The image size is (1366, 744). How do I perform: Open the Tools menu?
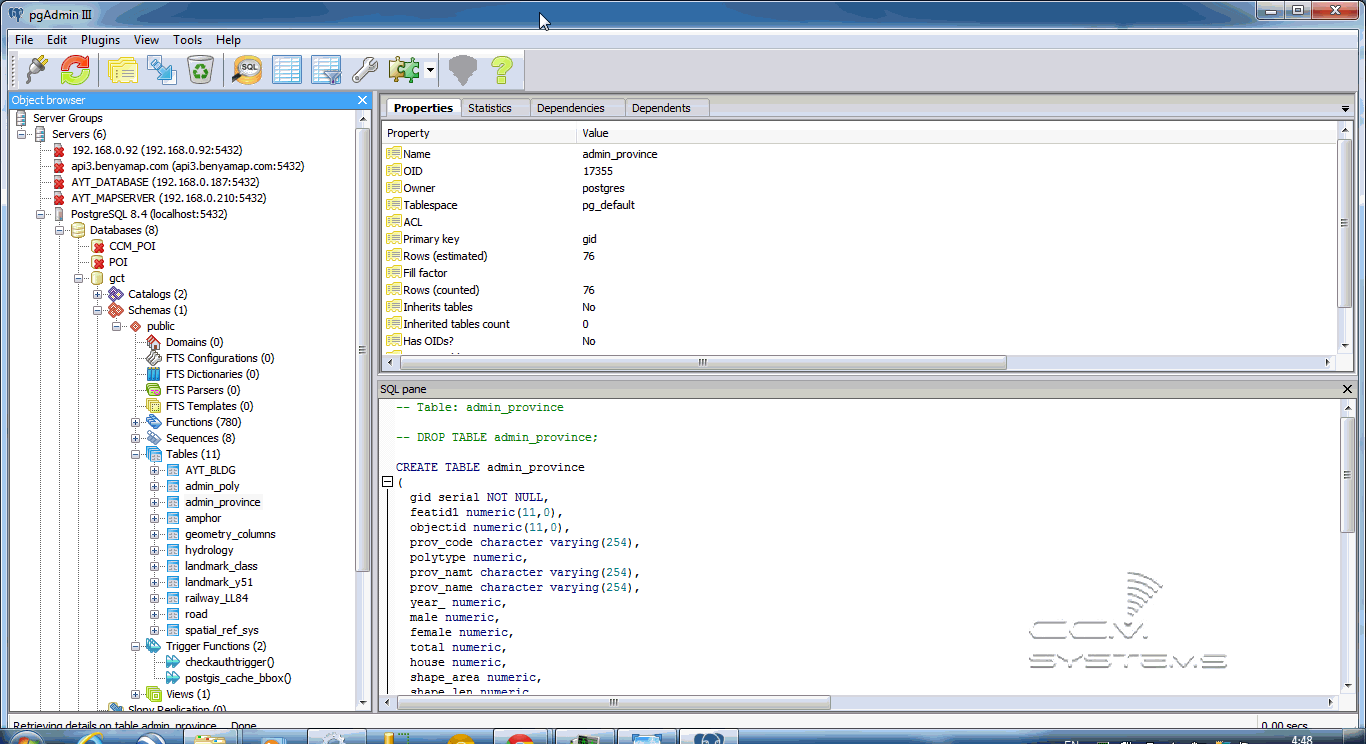(x=187, y=40)
